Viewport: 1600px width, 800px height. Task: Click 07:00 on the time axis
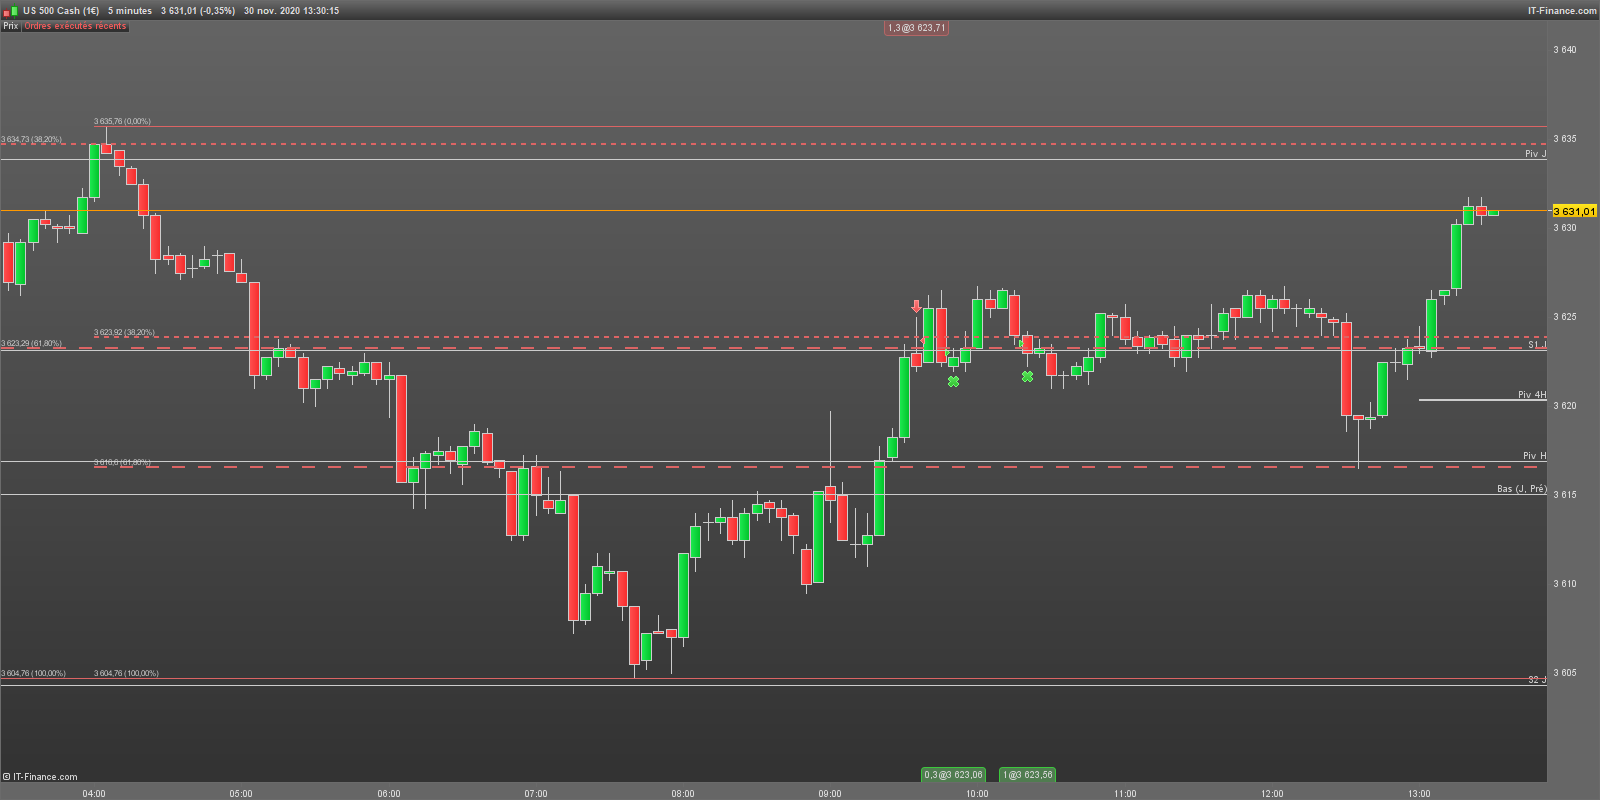click(x=536, y=794)
